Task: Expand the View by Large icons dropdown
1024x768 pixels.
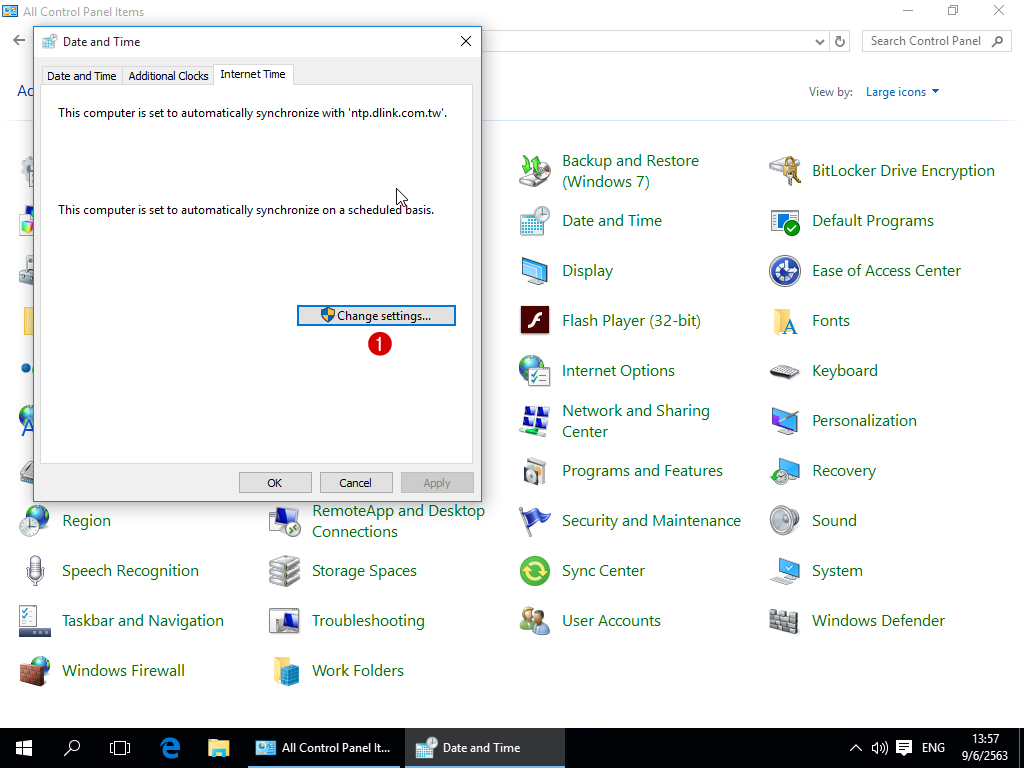Action: [x=902, y=92]
